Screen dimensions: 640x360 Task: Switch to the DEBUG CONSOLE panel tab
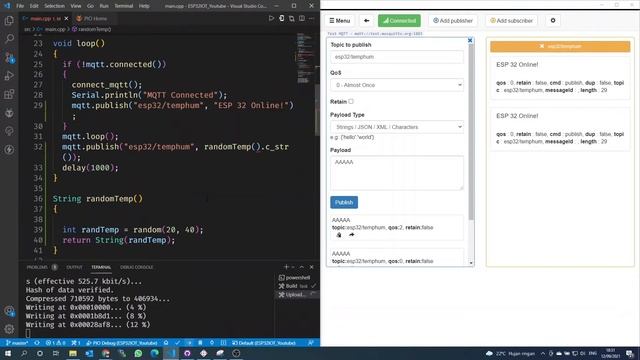click(x=137, y=267)
